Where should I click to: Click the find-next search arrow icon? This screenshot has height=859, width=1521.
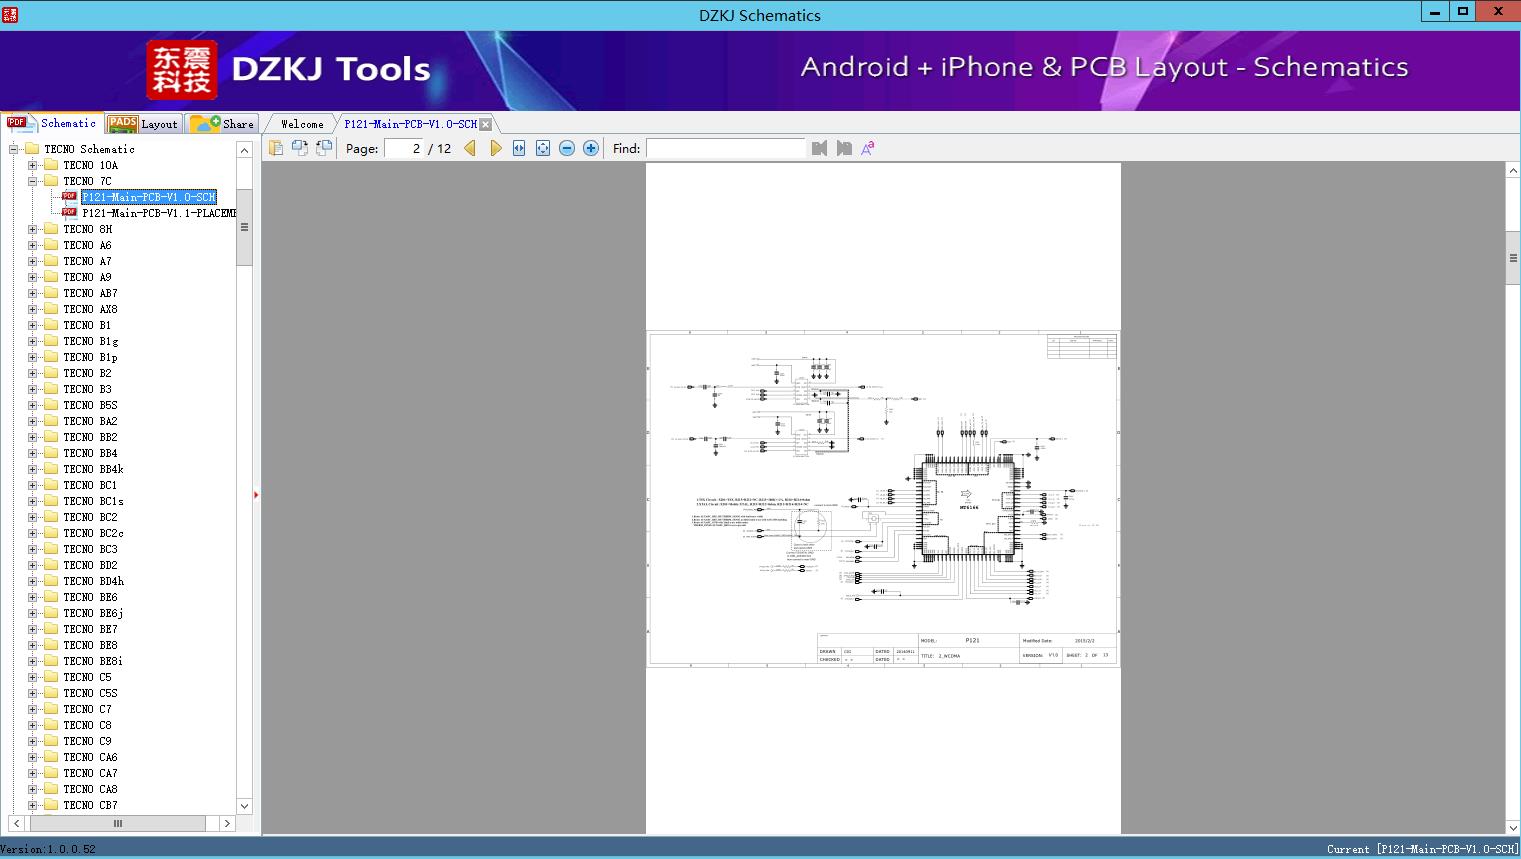click(843, 147)
